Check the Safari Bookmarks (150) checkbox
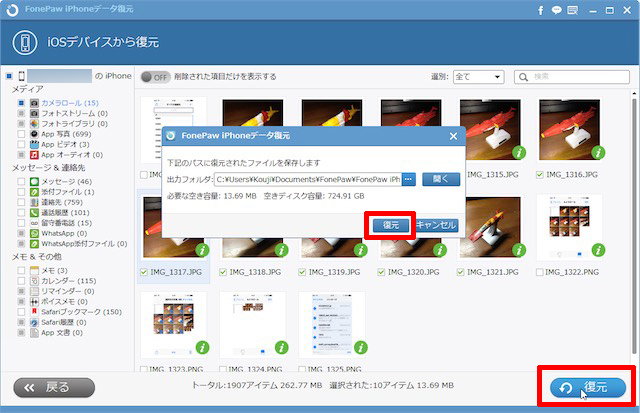The image size is (640, 413). click(21, 312)
